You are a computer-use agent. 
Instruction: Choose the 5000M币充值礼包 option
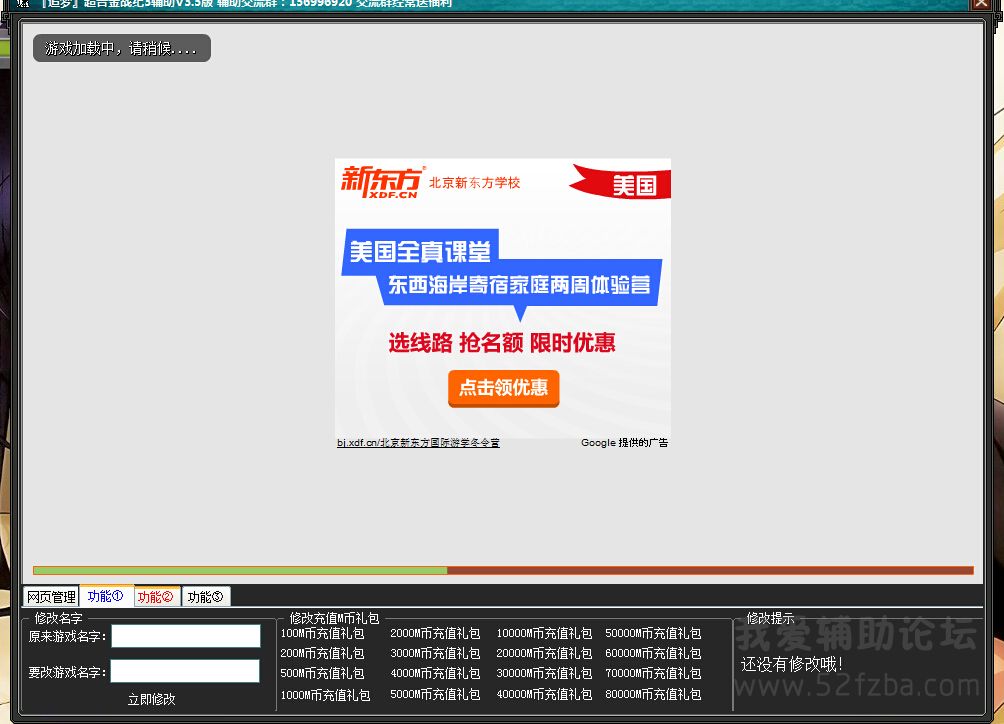[435, 694]
